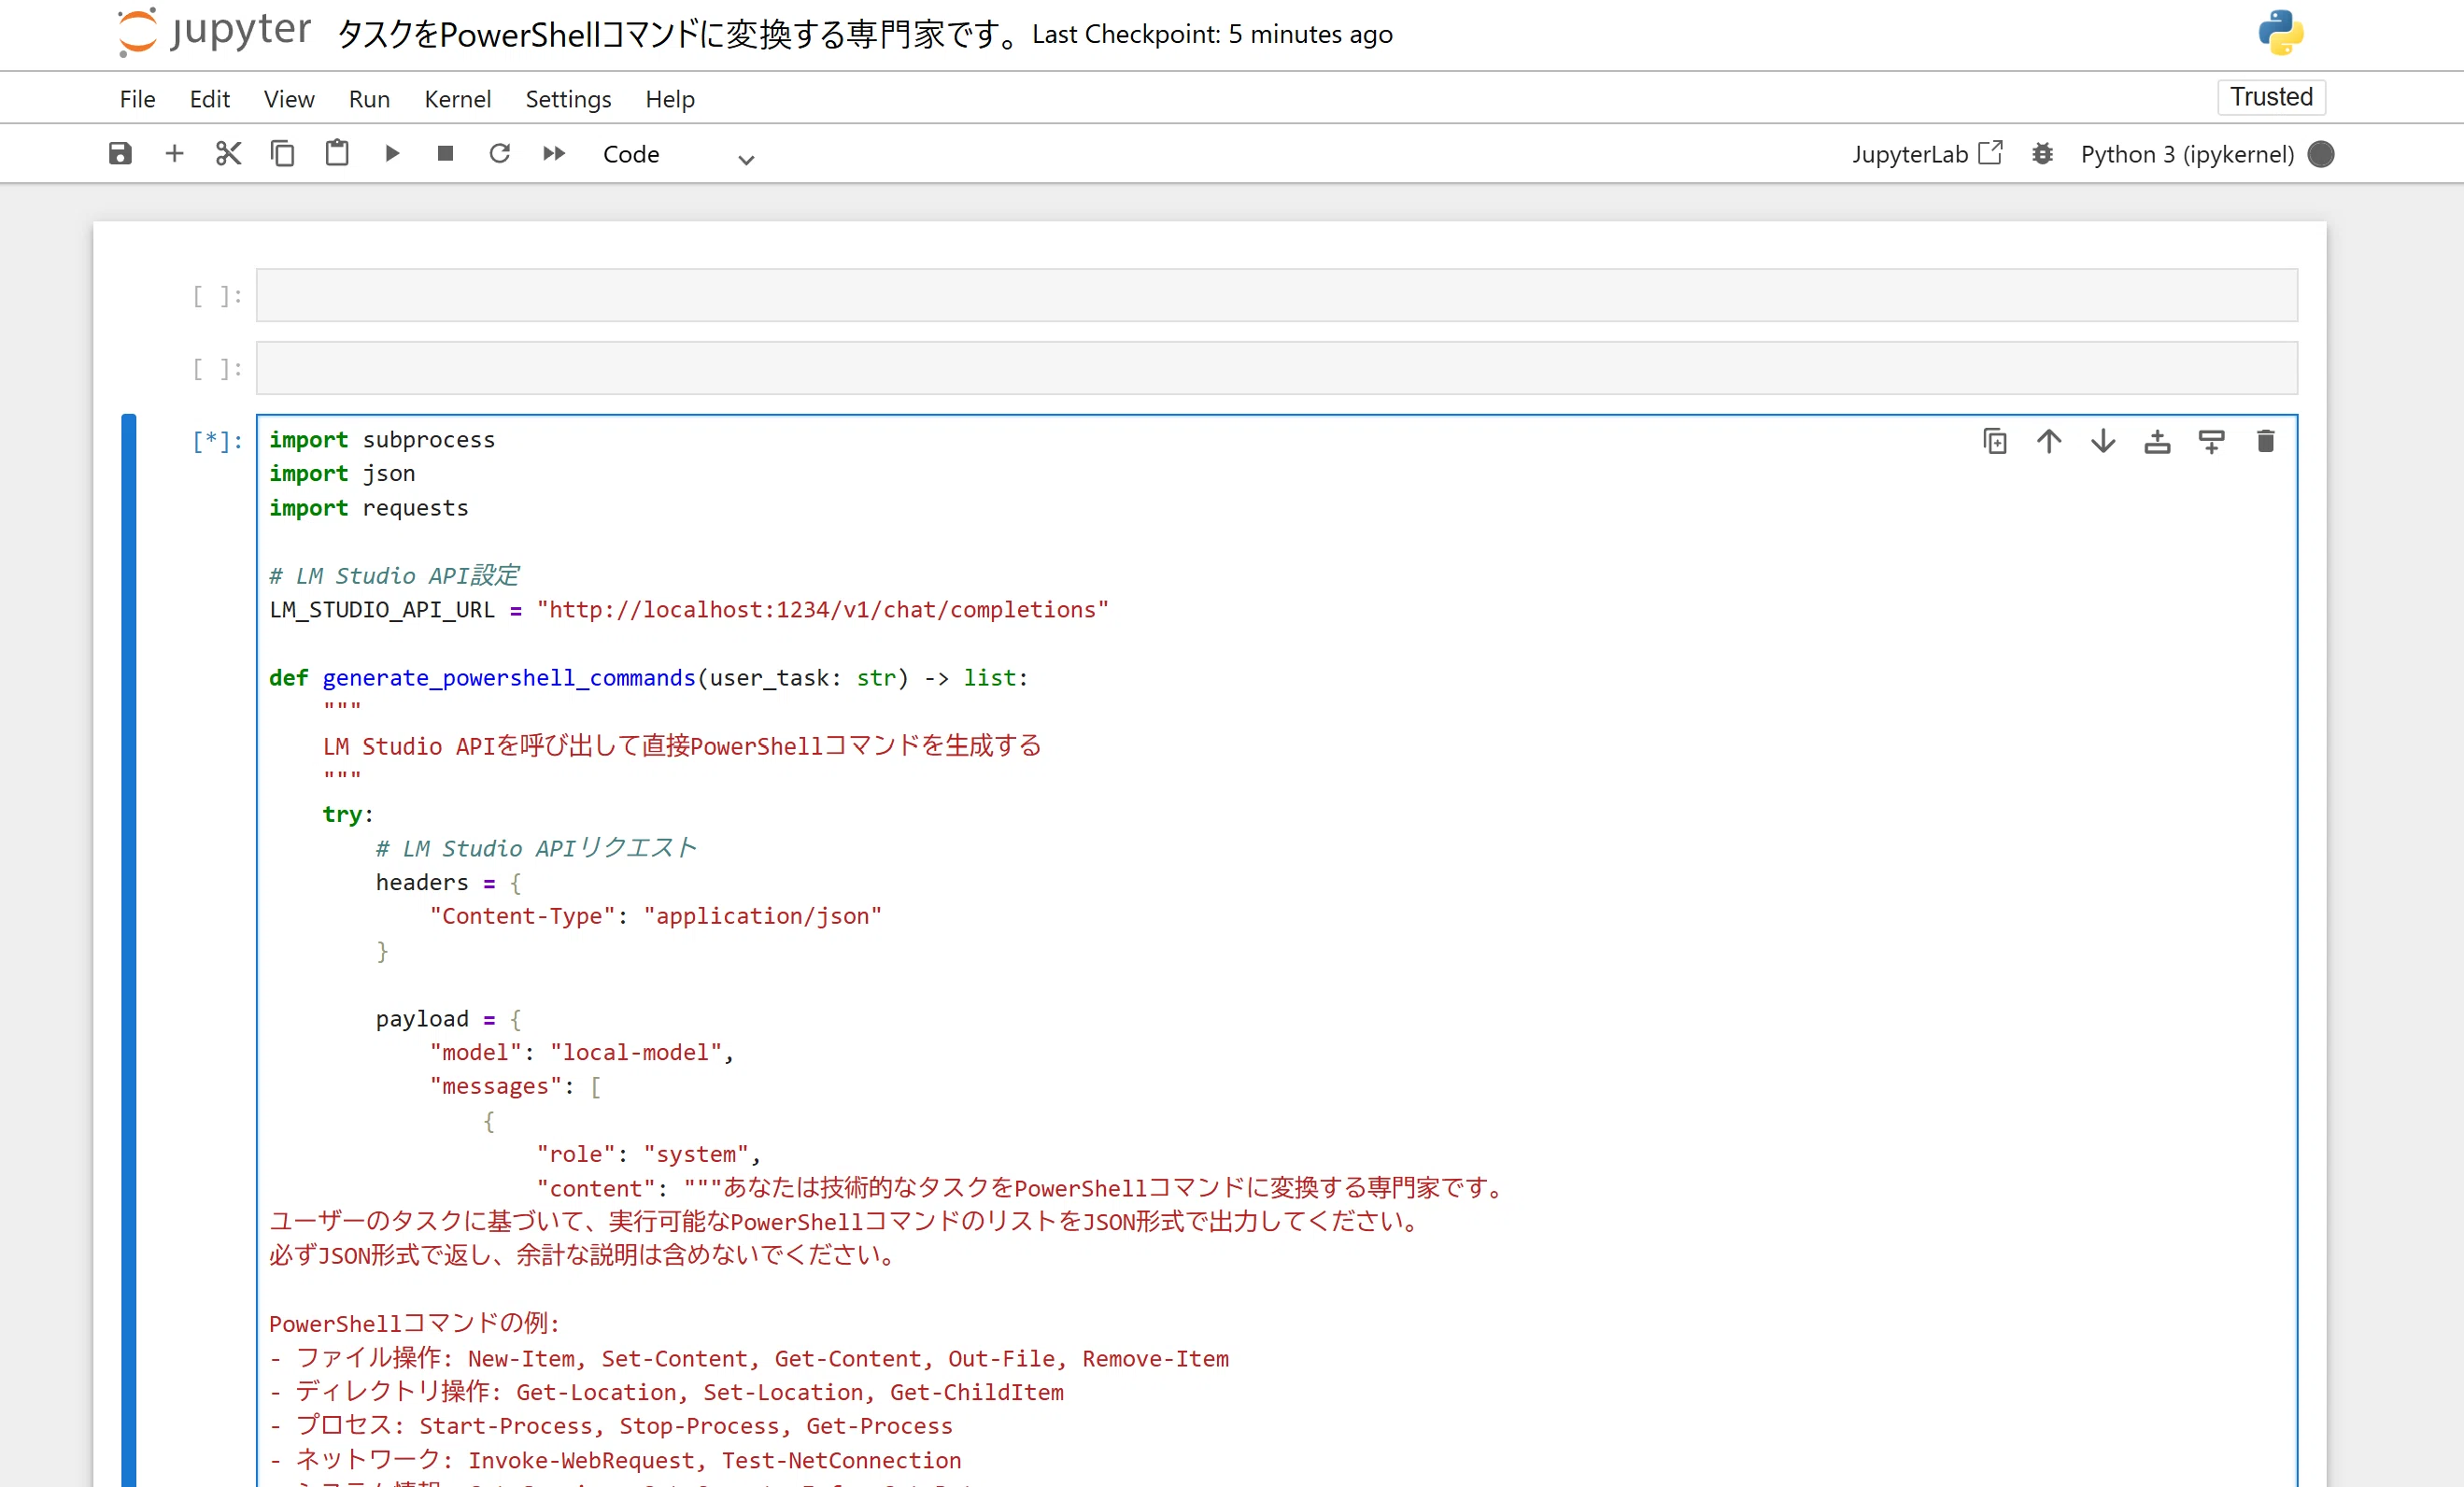Click inside the first empty code cell
This screenshot has width=2464, height=1487.
tap(1276, 295)
